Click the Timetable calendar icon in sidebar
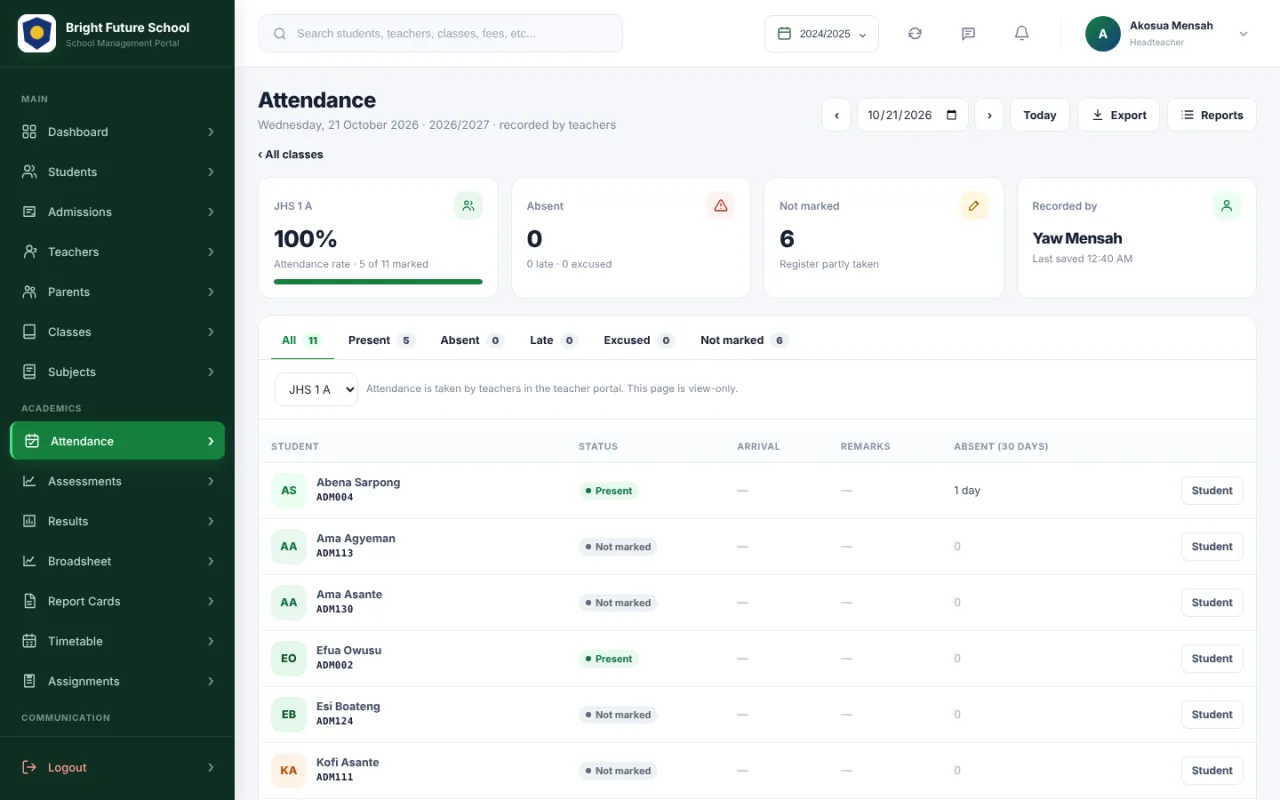 tap(29, 641)
